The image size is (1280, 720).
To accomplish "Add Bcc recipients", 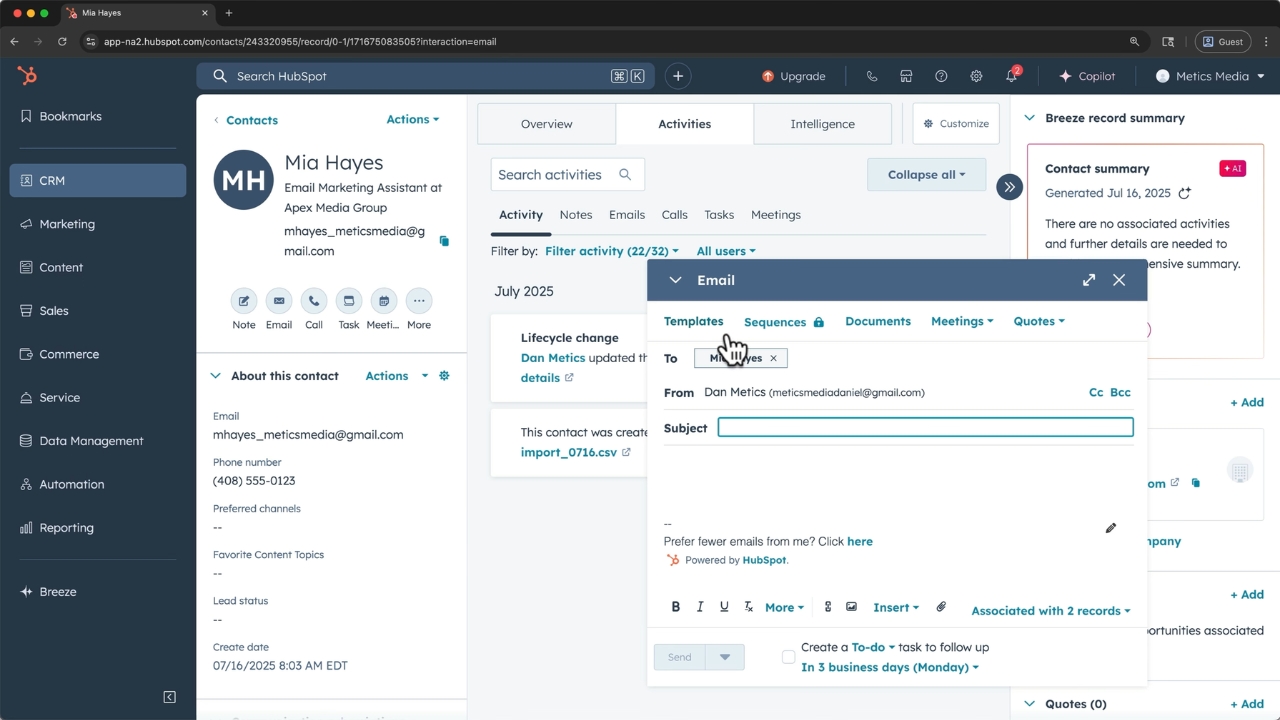I will (x=1120, y=393).
